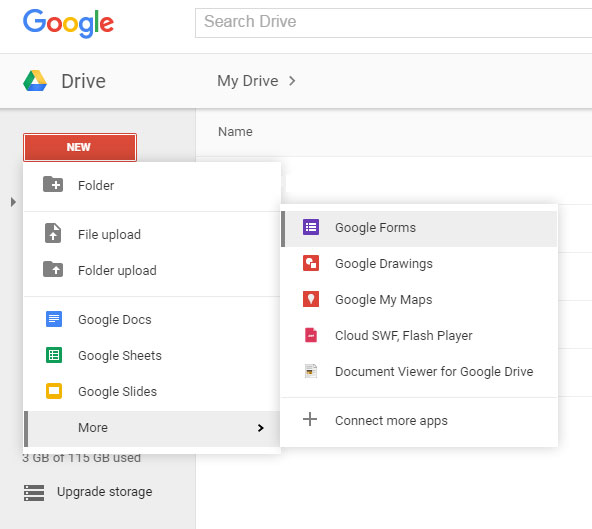Create a new Google Docs document
The width and height of the screenshot is (592, 529).
152,319
